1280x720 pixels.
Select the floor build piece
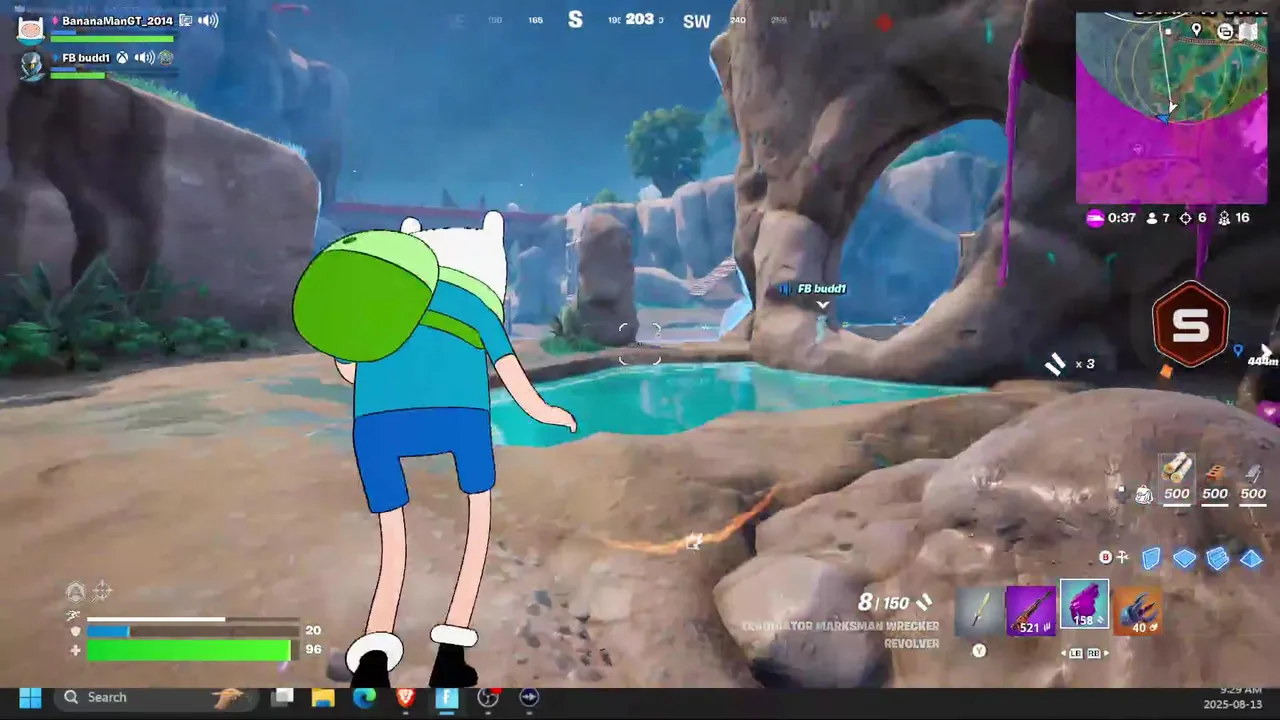[x=1184, y=558]
